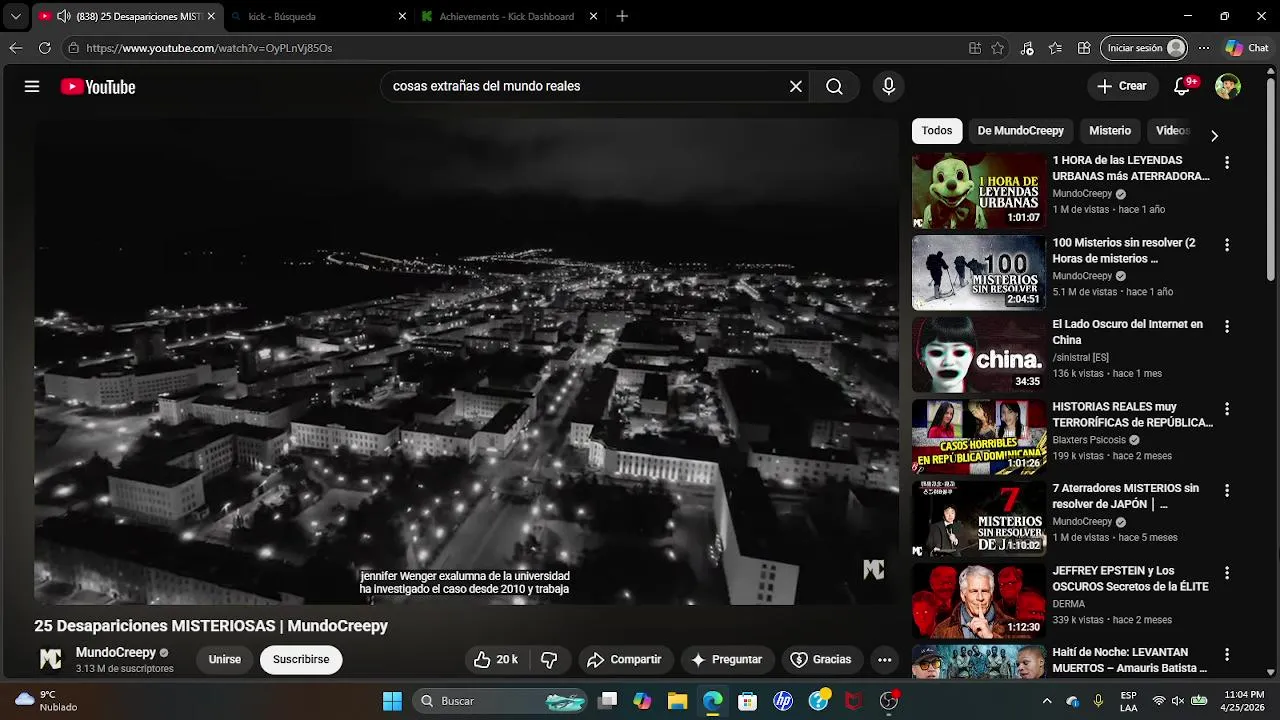Select the 'De MundoCreepy' filter chip
Viewport: 1280px width, 720px height.
pos(1020,131)
